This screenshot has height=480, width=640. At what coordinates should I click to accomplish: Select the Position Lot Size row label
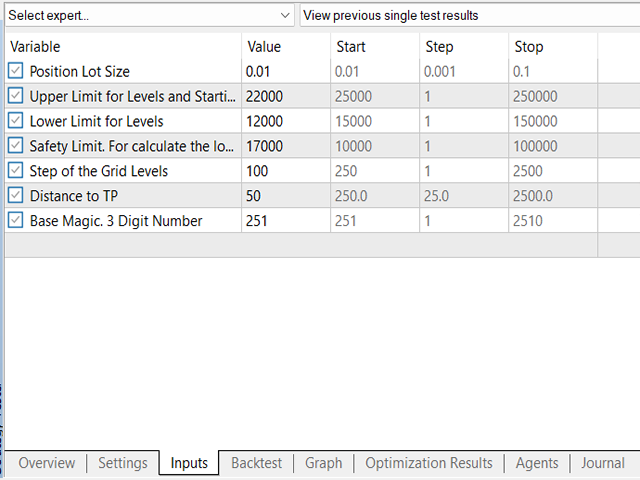pyautogui.click(x=80, y=71)
